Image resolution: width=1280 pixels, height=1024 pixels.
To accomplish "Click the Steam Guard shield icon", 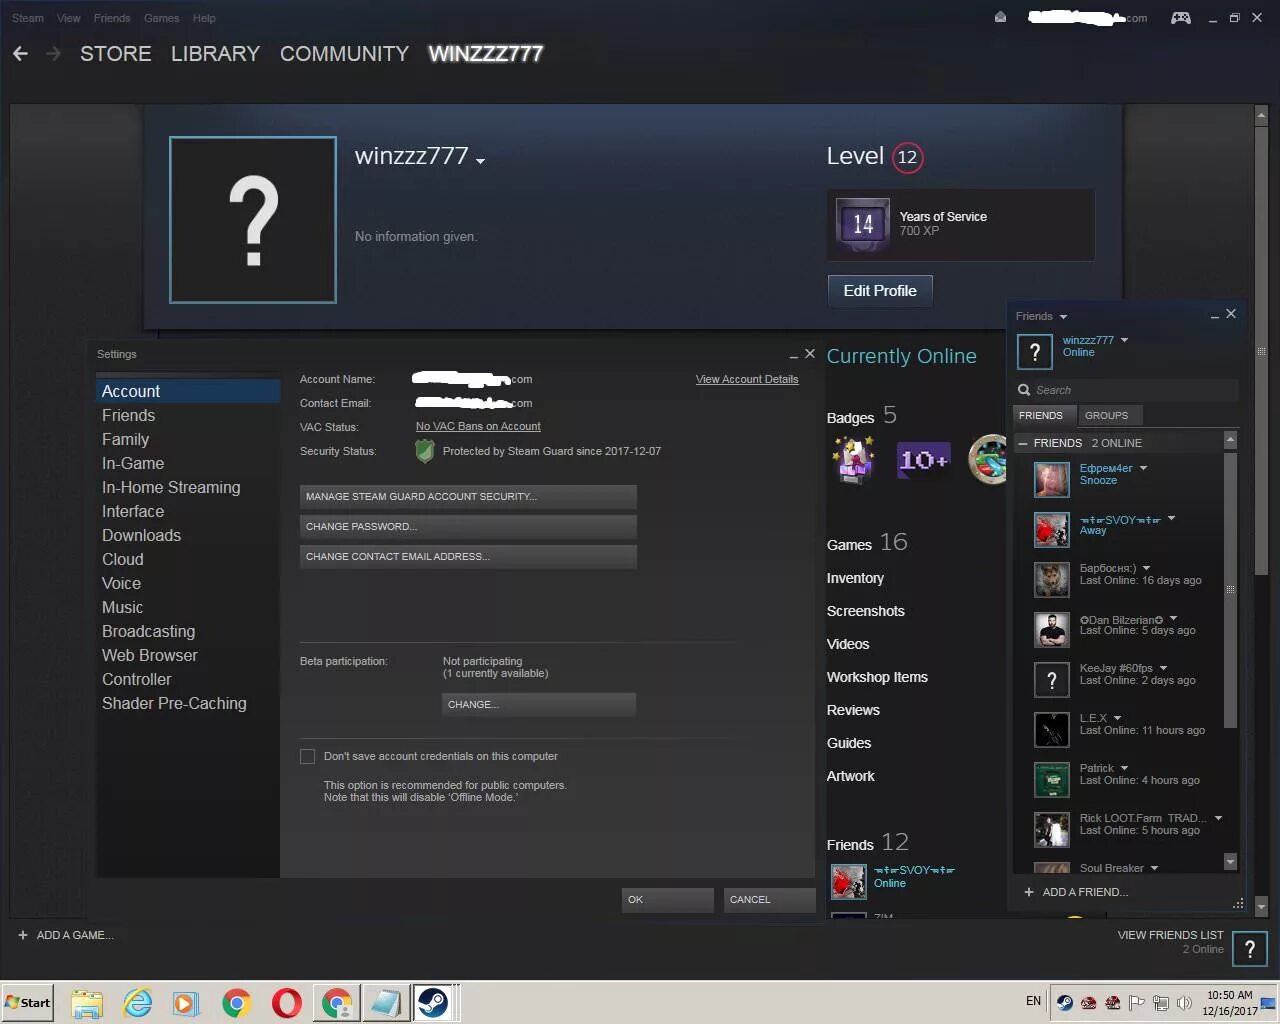I will [x=425, y=451].
